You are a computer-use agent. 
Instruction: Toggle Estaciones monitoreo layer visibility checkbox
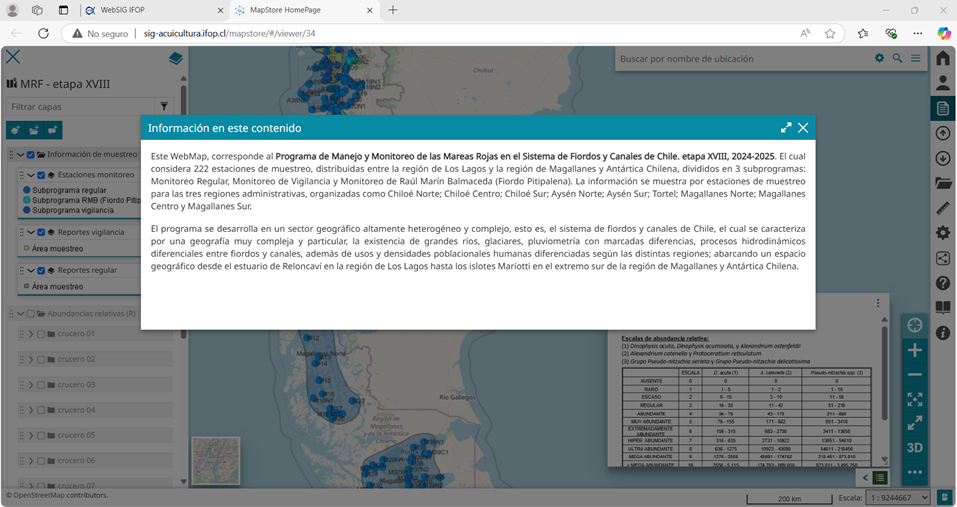(x=41, y=175)
